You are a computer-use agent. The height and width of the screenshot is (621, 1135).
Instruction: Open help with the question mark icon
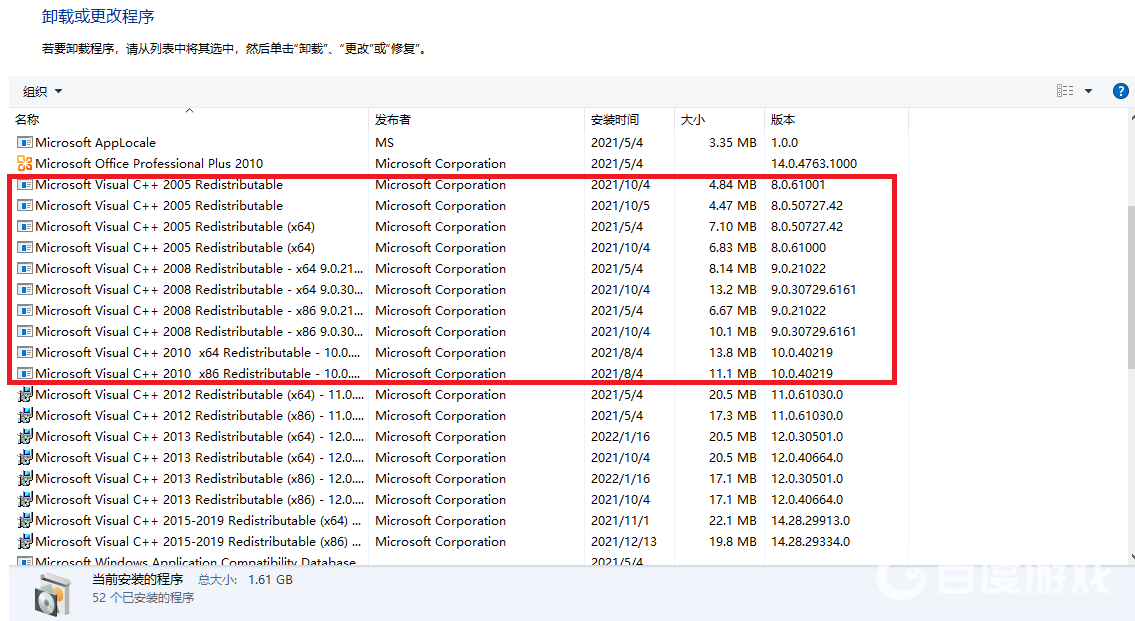(x=1121, y=91)
